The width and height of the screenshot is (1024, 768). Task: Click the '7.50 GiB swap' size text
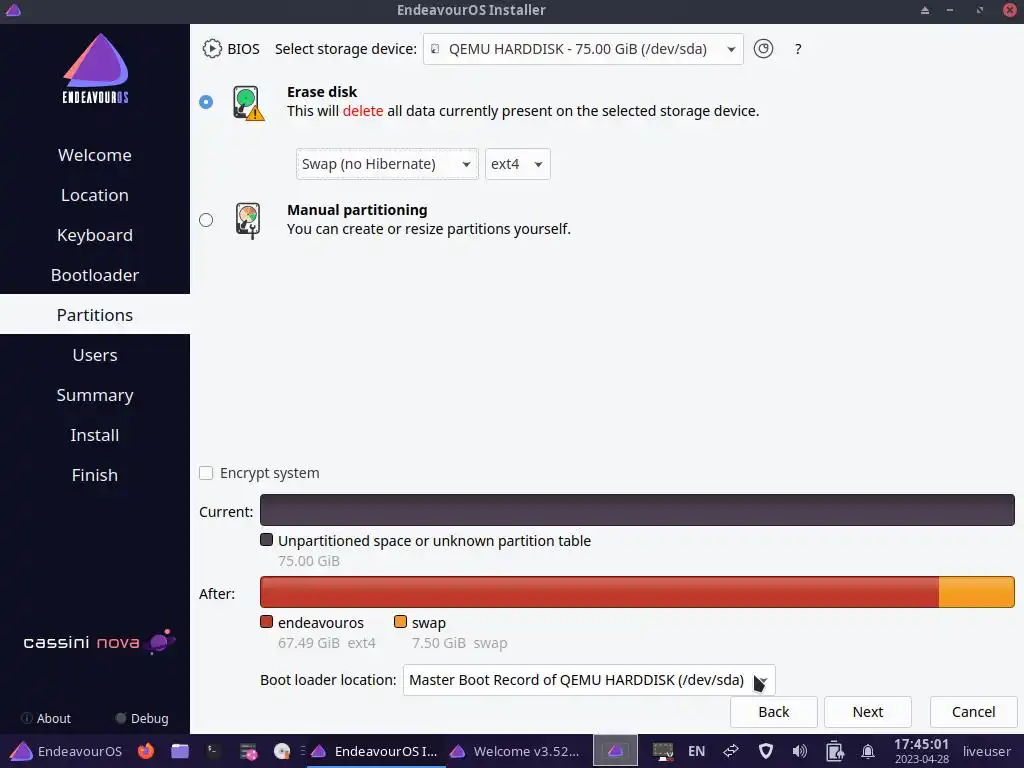460,643
